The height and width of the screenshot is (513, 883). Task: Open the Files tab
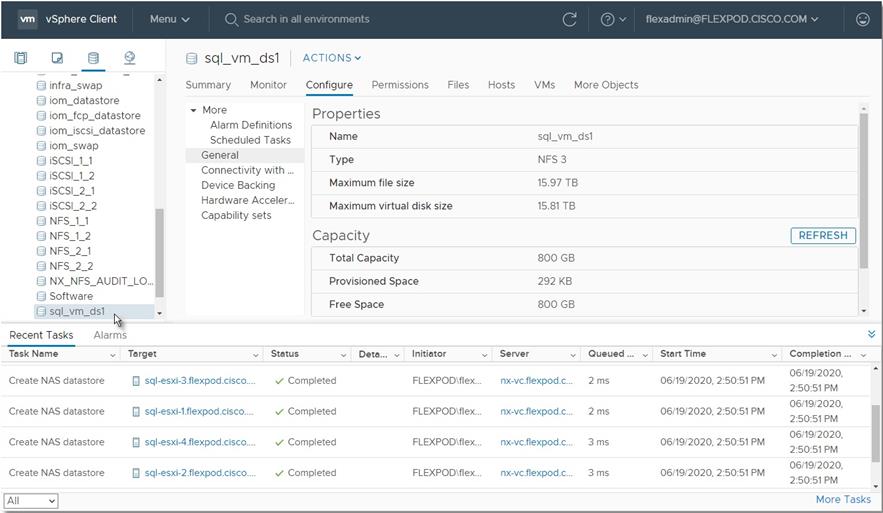(x=458, y=85)
